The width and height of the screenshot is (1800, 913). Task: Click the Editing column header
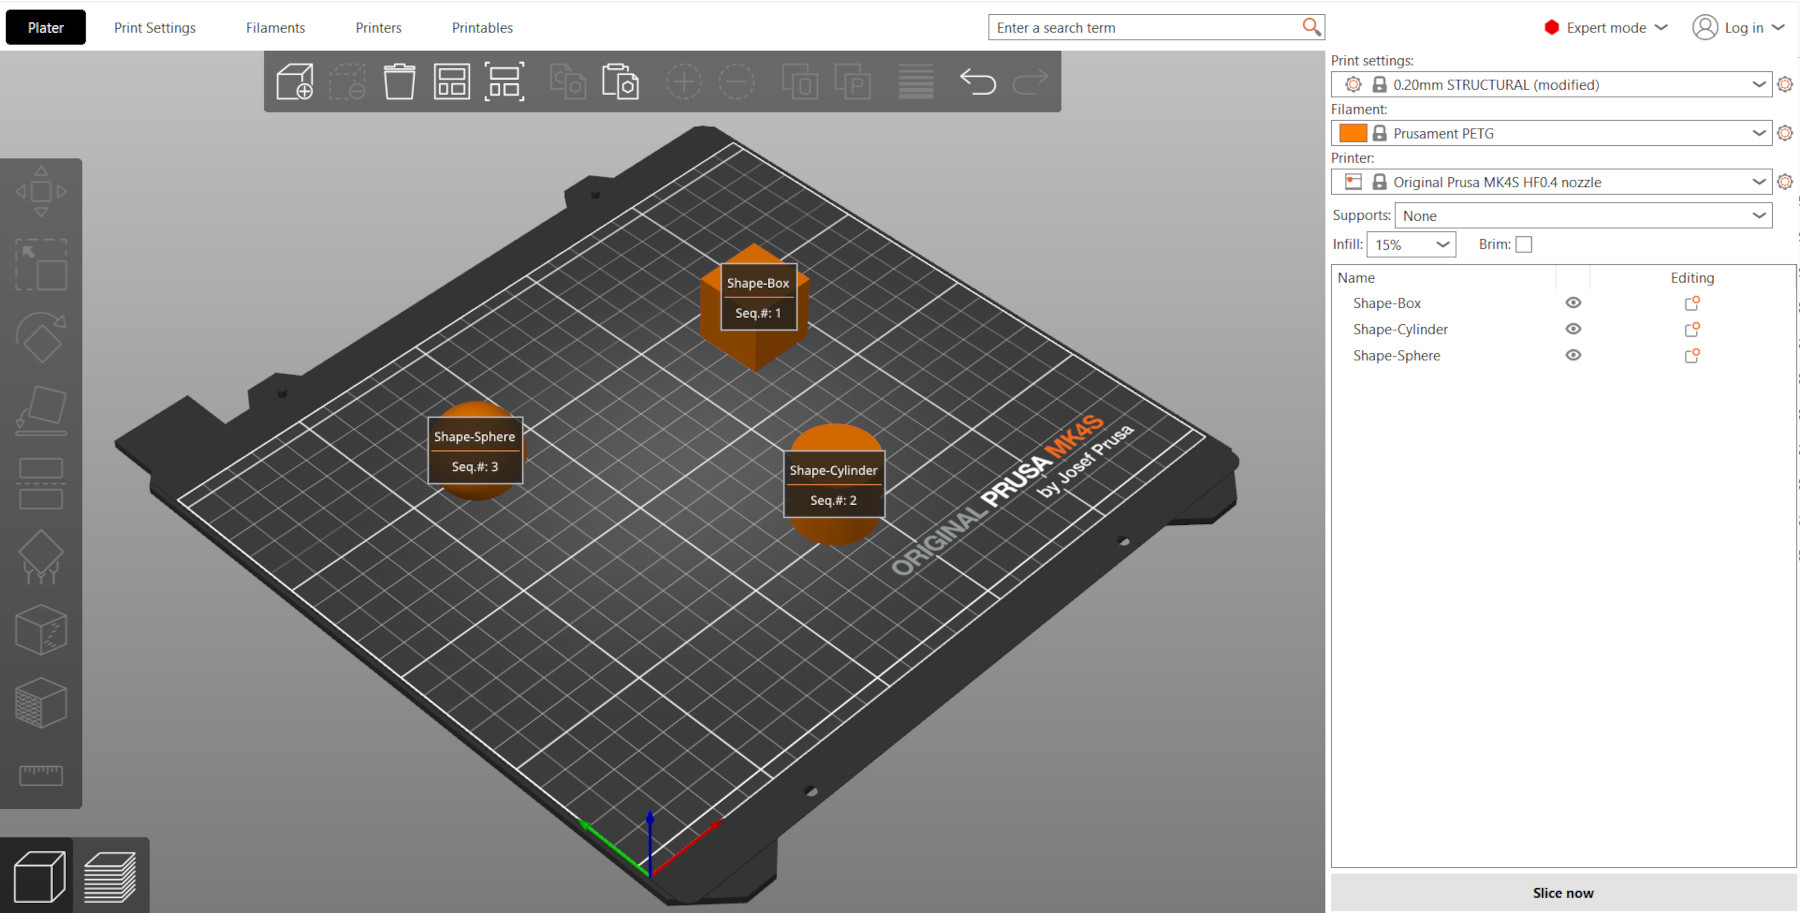(1692, 277)
